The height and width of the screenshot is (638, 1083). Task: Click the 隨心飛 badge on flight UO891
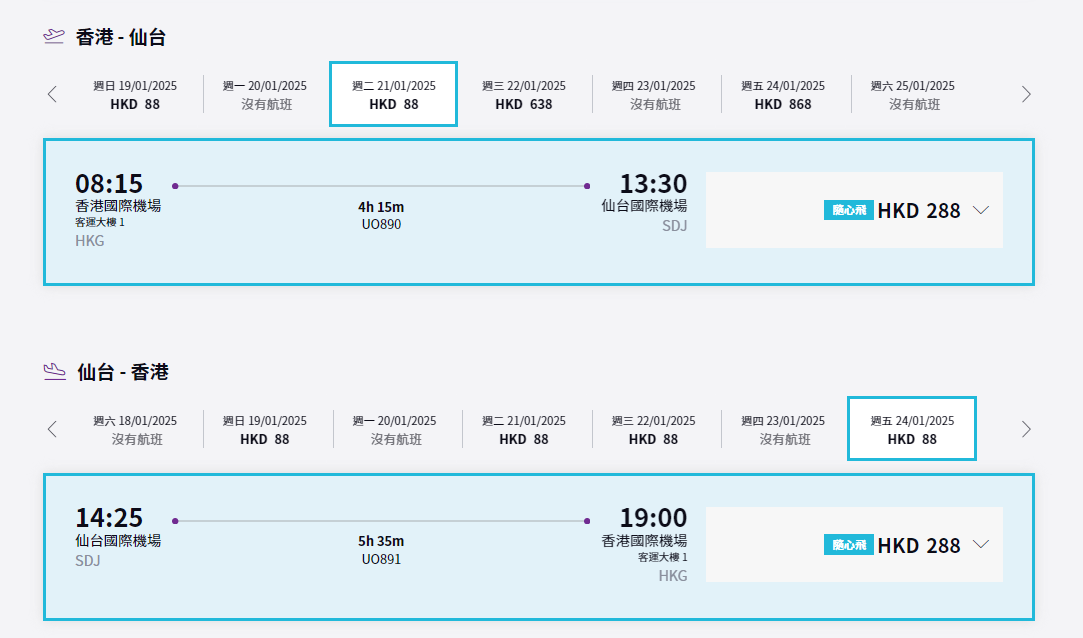click(x=849, y=545)
